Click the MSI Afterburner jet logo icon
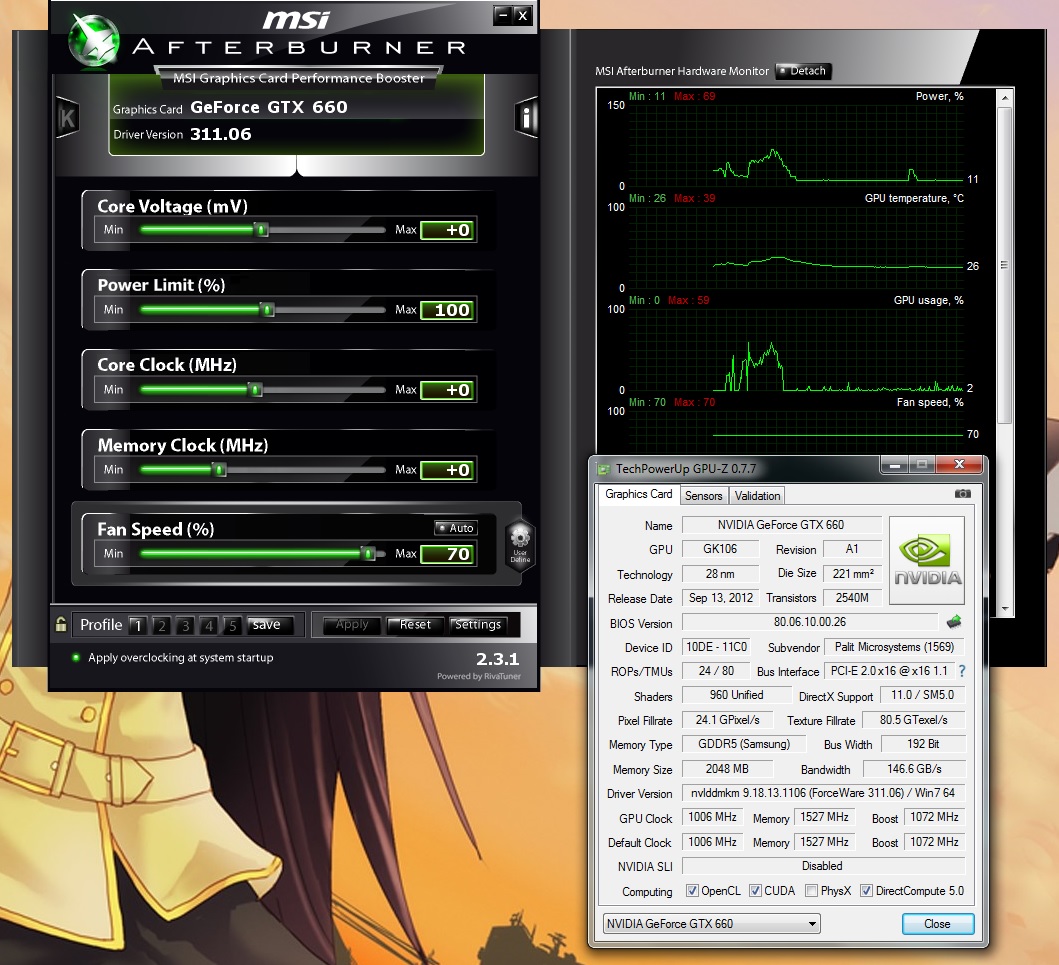This screenshot has height=965, width=1059. [94, 41]
